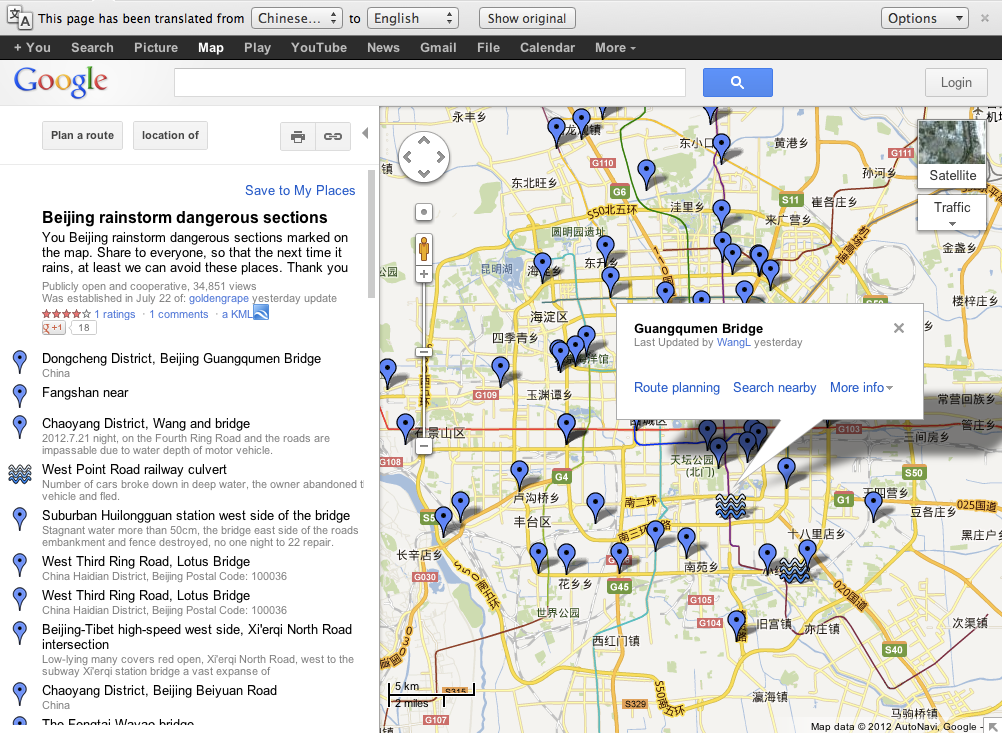1002x733 pixels.
Task: Click the link chain icon button
Action: click(x=332, y=136)
